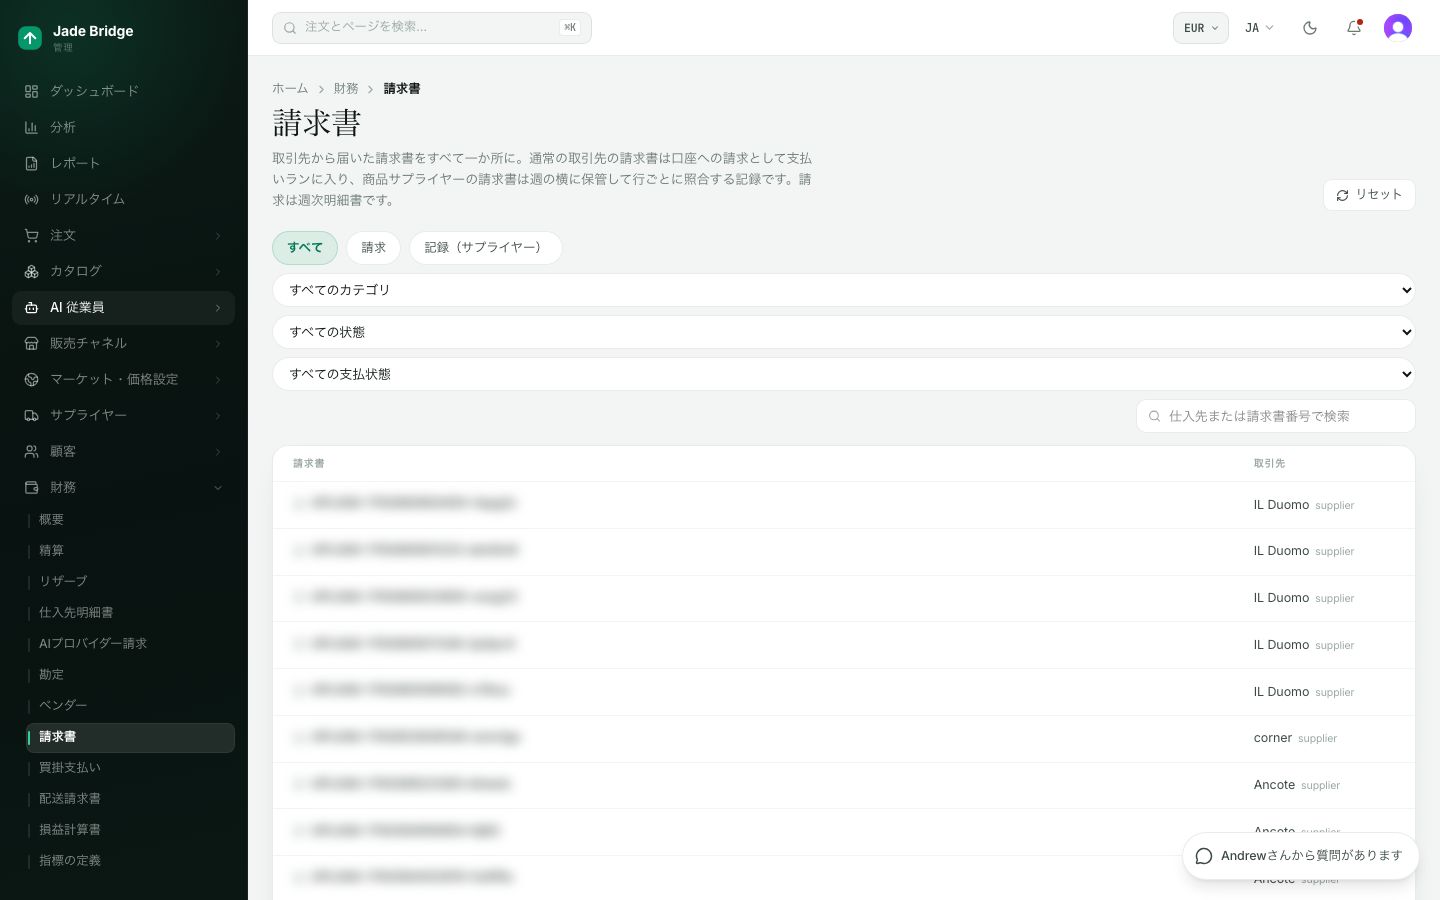
Task: Click the 顧客 people icon
Action: [31, 451]
